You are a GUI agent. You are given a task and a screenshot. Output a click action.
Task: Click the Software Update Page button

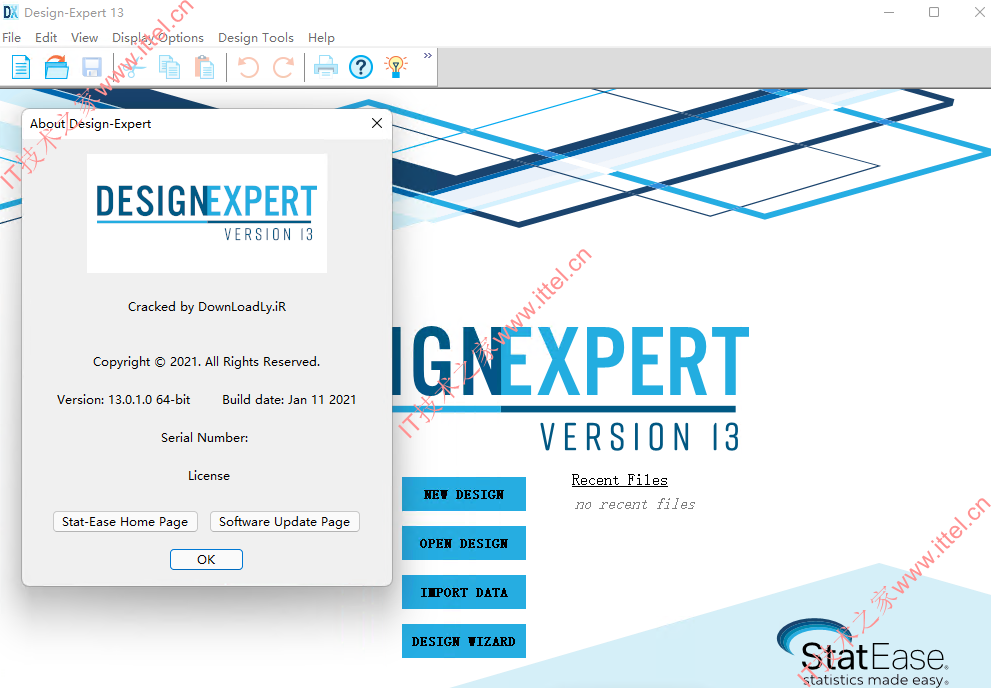tap(284, 522)
